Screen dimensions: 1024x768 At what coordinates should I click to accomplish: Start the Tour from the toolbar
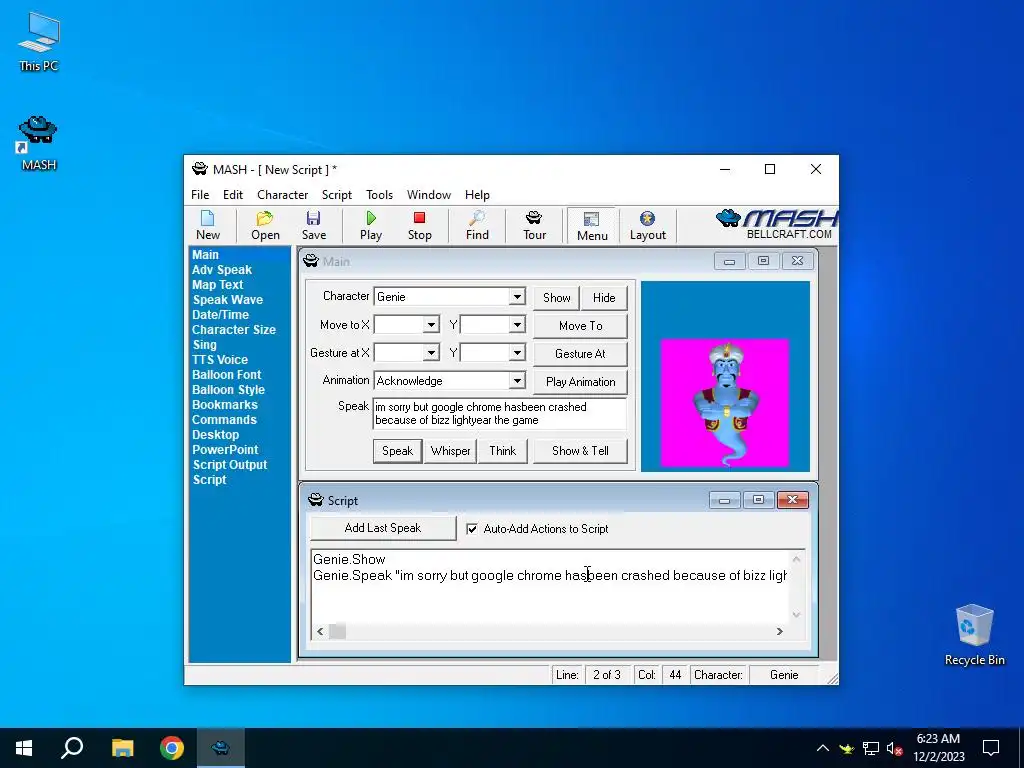tap(534, 225)
